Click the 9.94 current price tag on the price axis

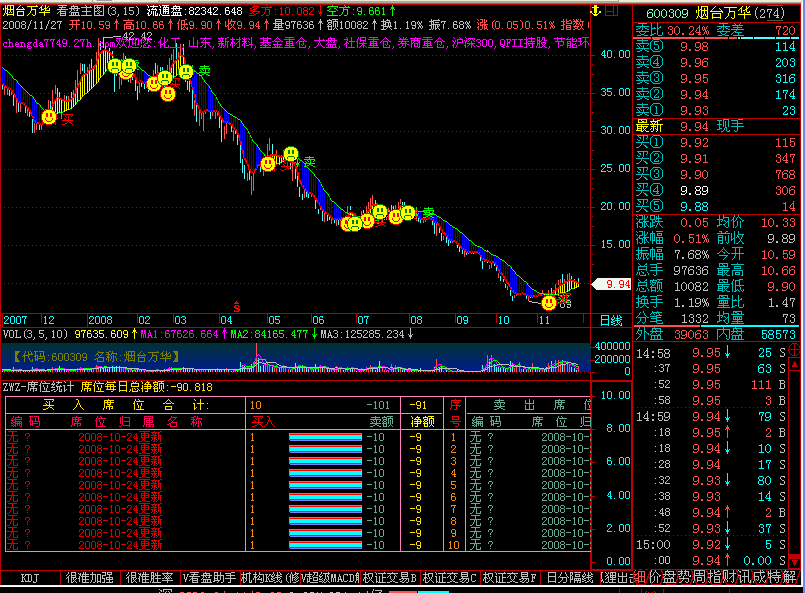[611, 284]
